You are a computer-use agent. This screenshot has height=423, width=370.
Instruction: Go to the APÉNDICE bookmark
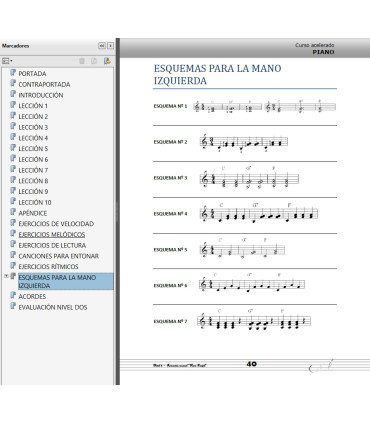tap(33, 213)
